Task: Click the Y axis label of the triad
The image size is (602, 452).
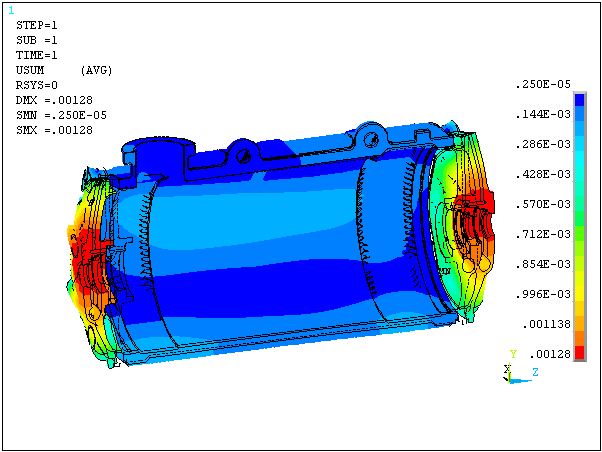Action: click(x=512, y=354)
